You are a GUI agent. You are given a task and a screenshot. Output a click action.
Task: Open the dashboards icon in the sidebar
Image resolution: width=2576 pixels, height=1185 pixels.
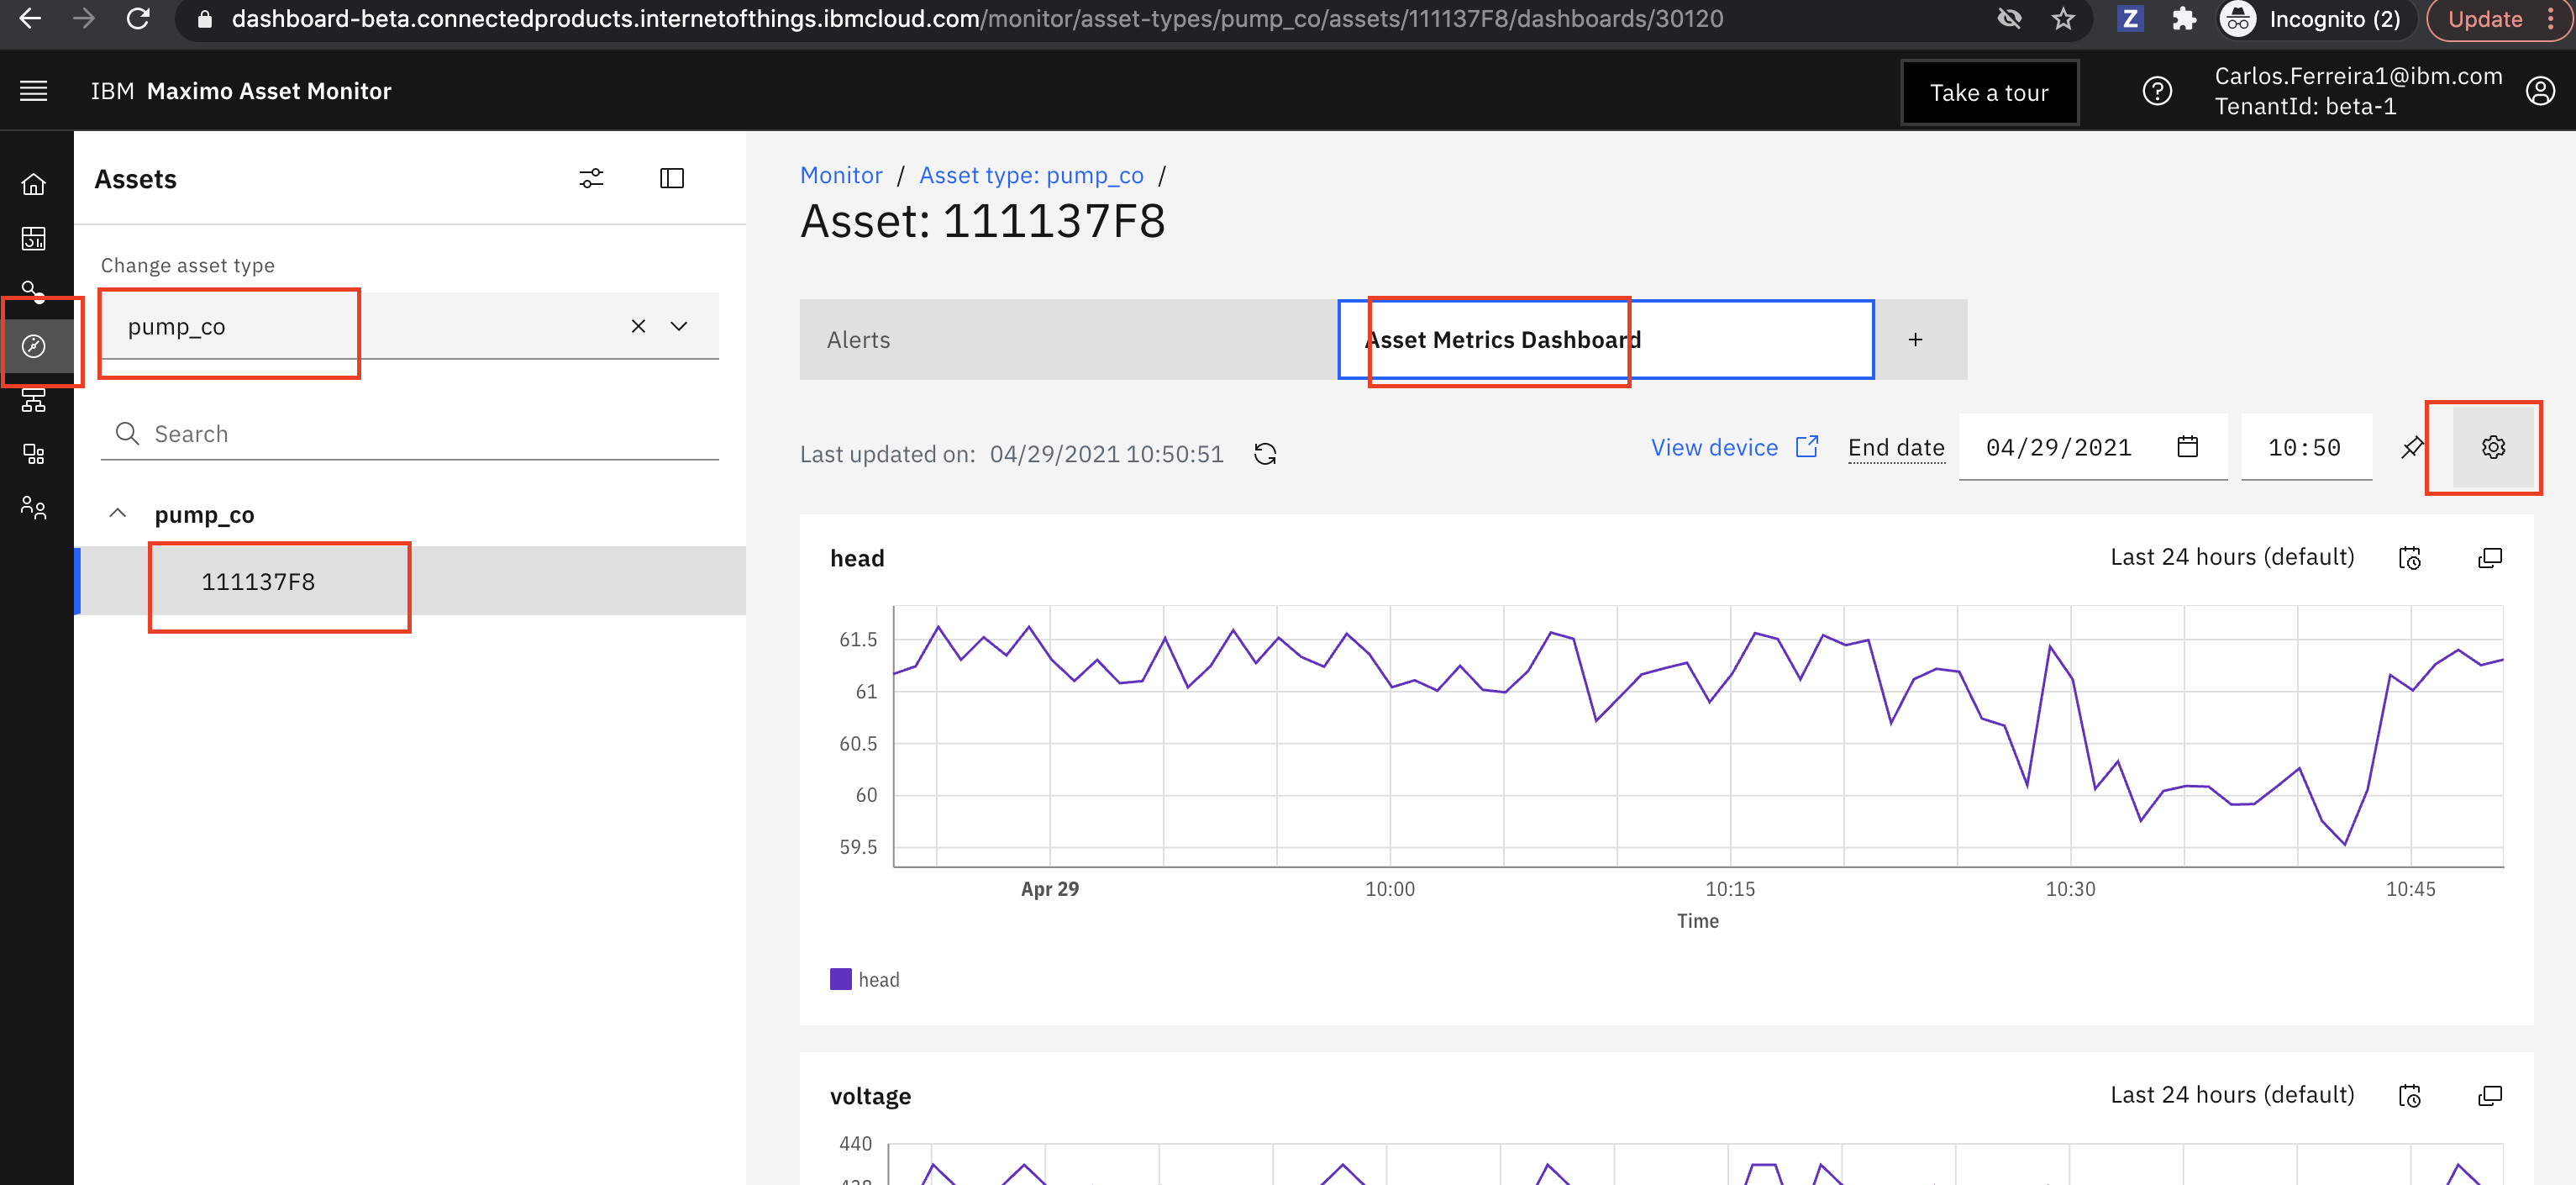pos(34,238)
